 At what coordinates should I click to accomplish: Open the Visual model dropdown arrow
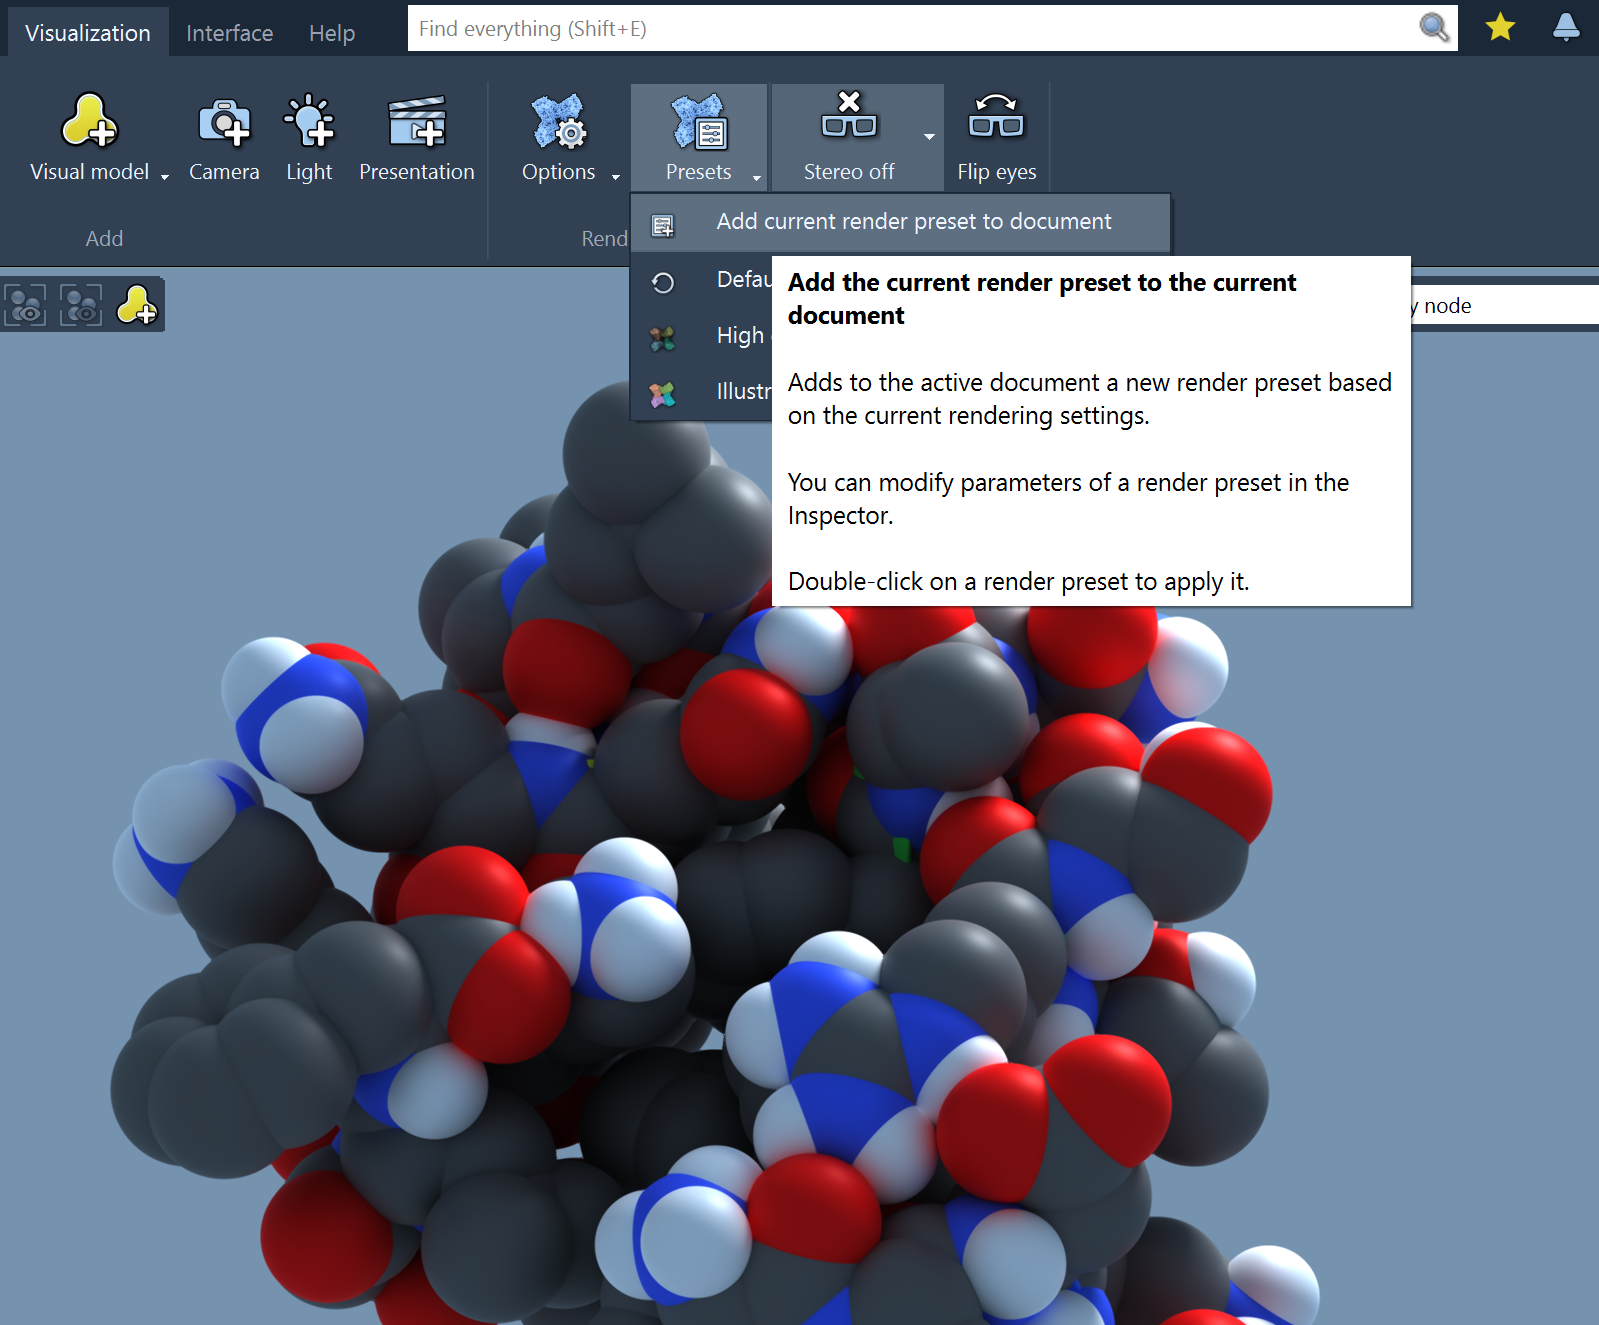[x=165, y=177]
